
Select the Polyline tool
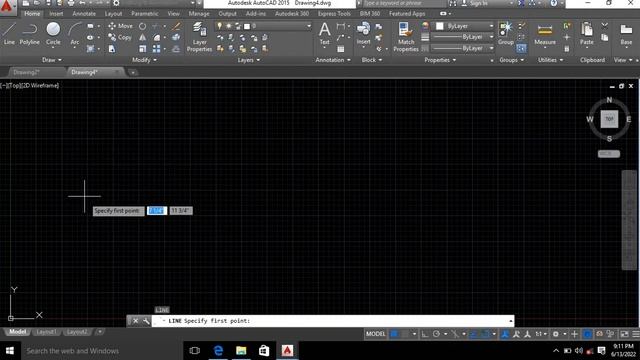pos(29,33)
